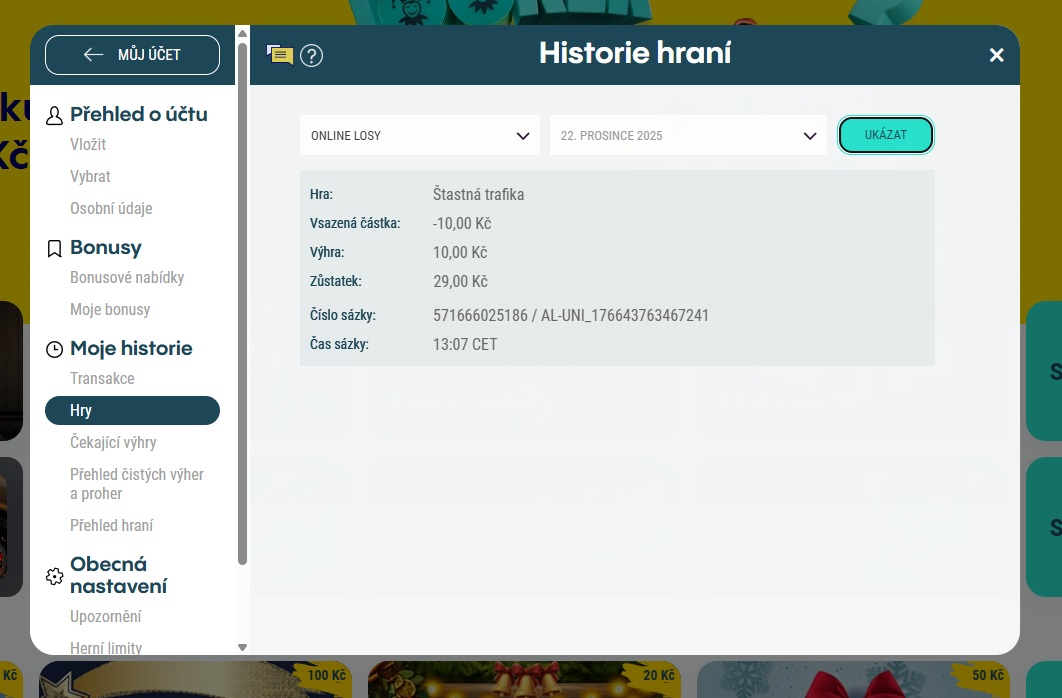1062x698 pixels.
Task: Switch to Transakce history
Action: [x=102, y=379]
